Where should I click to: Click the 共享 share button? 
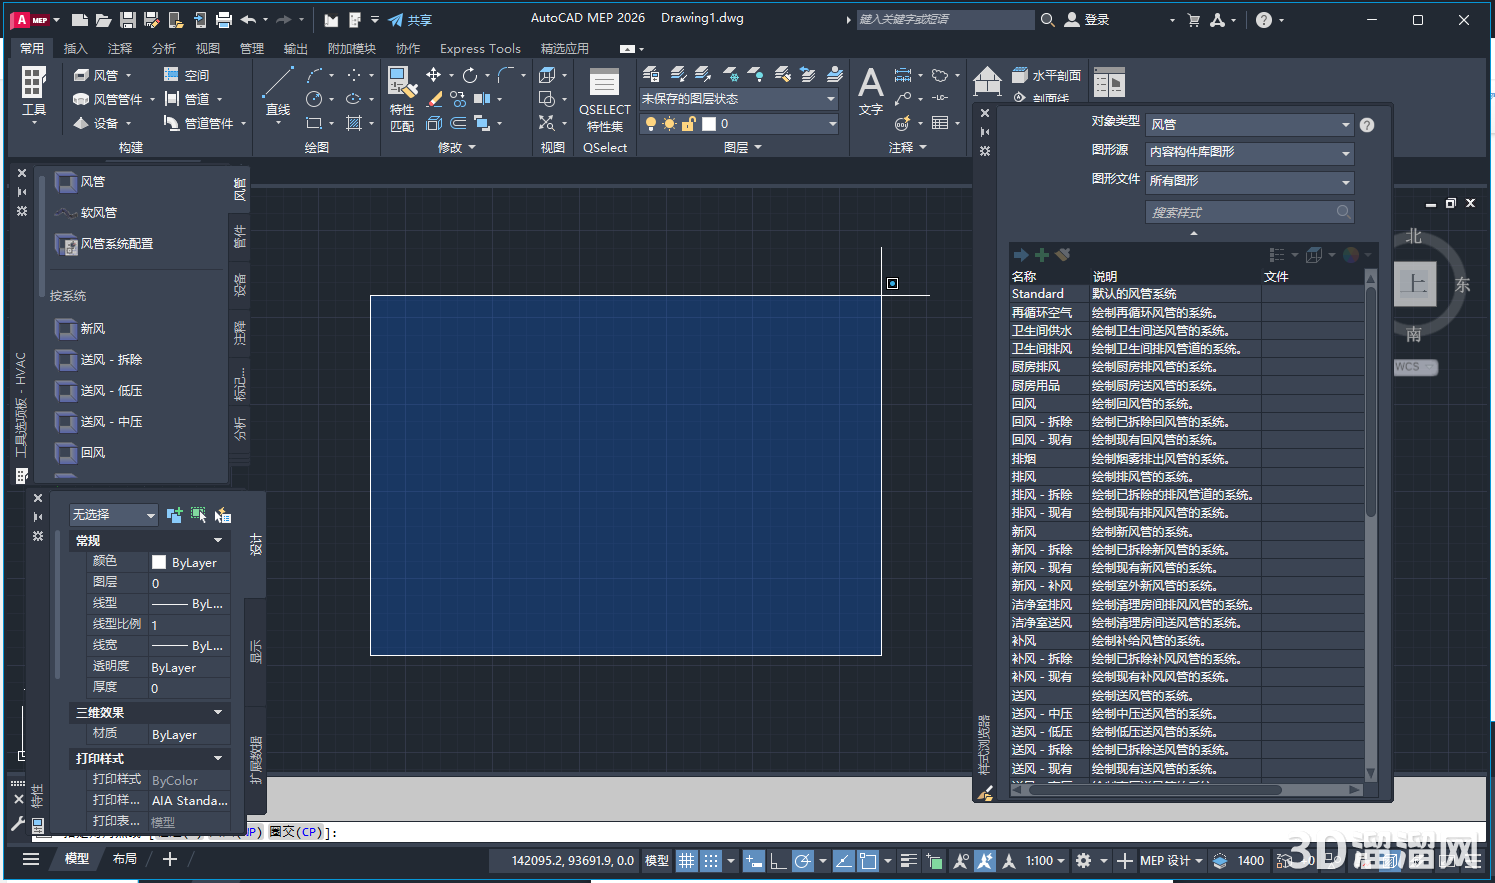(410, 20)
